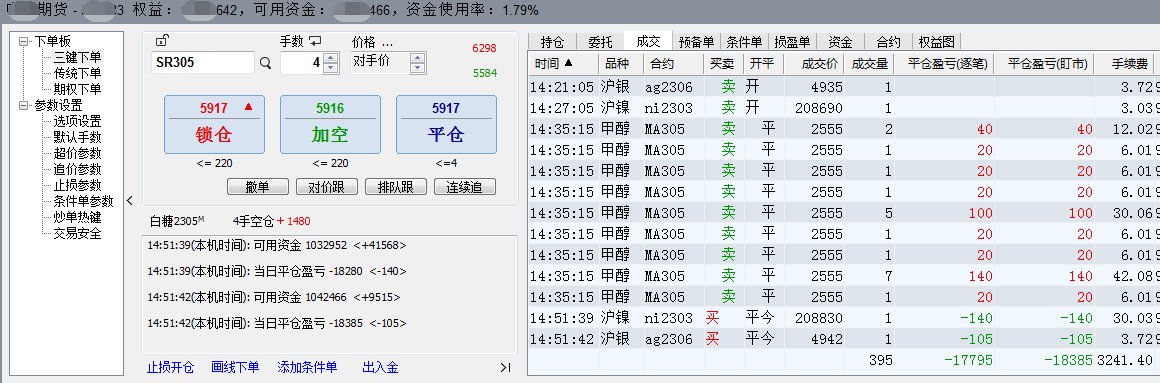This screenshot has width=1160, height=383.
Task: Open 追价参数 settings
Action: (78, 169)
